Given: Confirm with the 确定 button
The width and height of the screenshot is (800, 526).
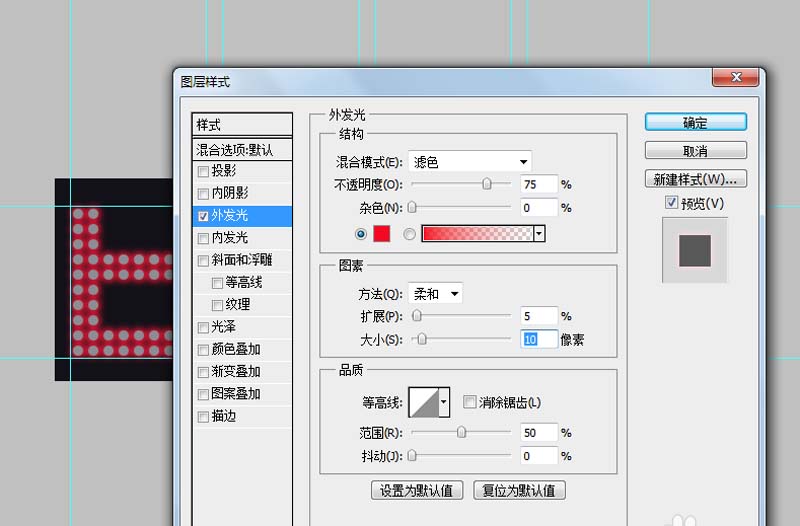Looking at the screenshot, I should pos(695,122).
